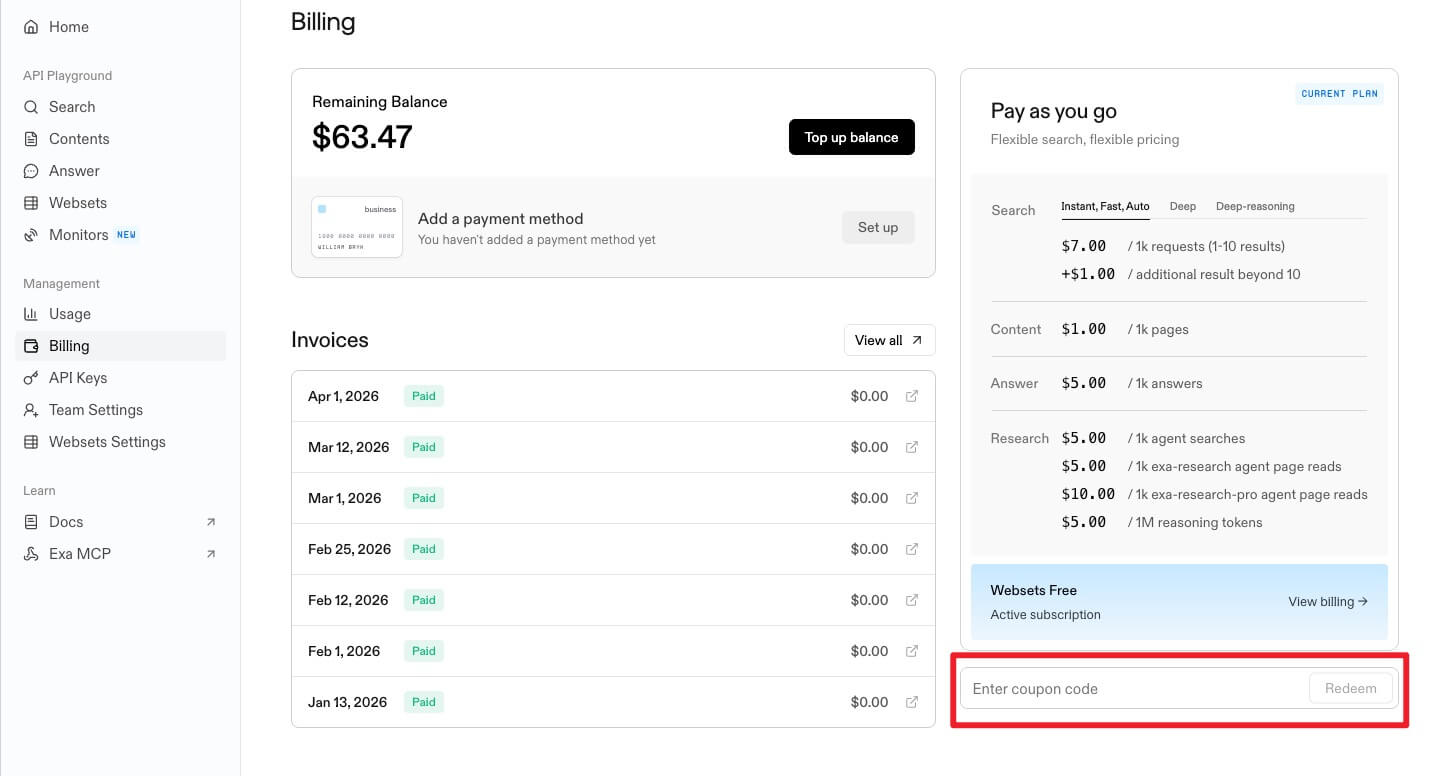Screen dimensions: 1432x776
Task: Follow the View billing link
Action: (1328, 602)
